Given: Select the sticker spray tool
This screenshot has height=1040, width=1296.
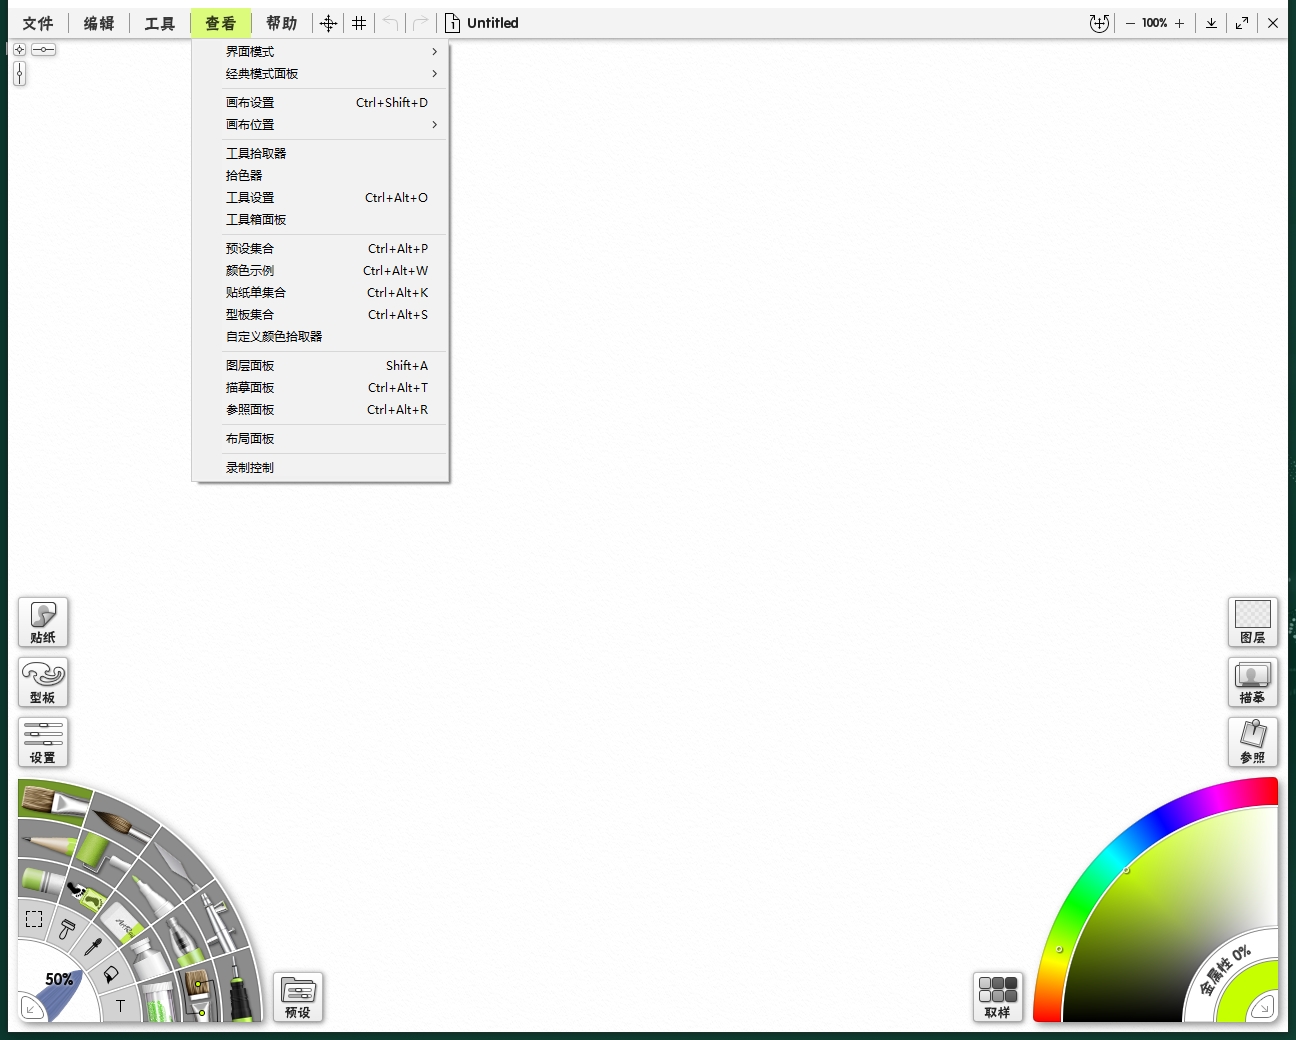Looking at the screenshot, I should tap(86, 895).
